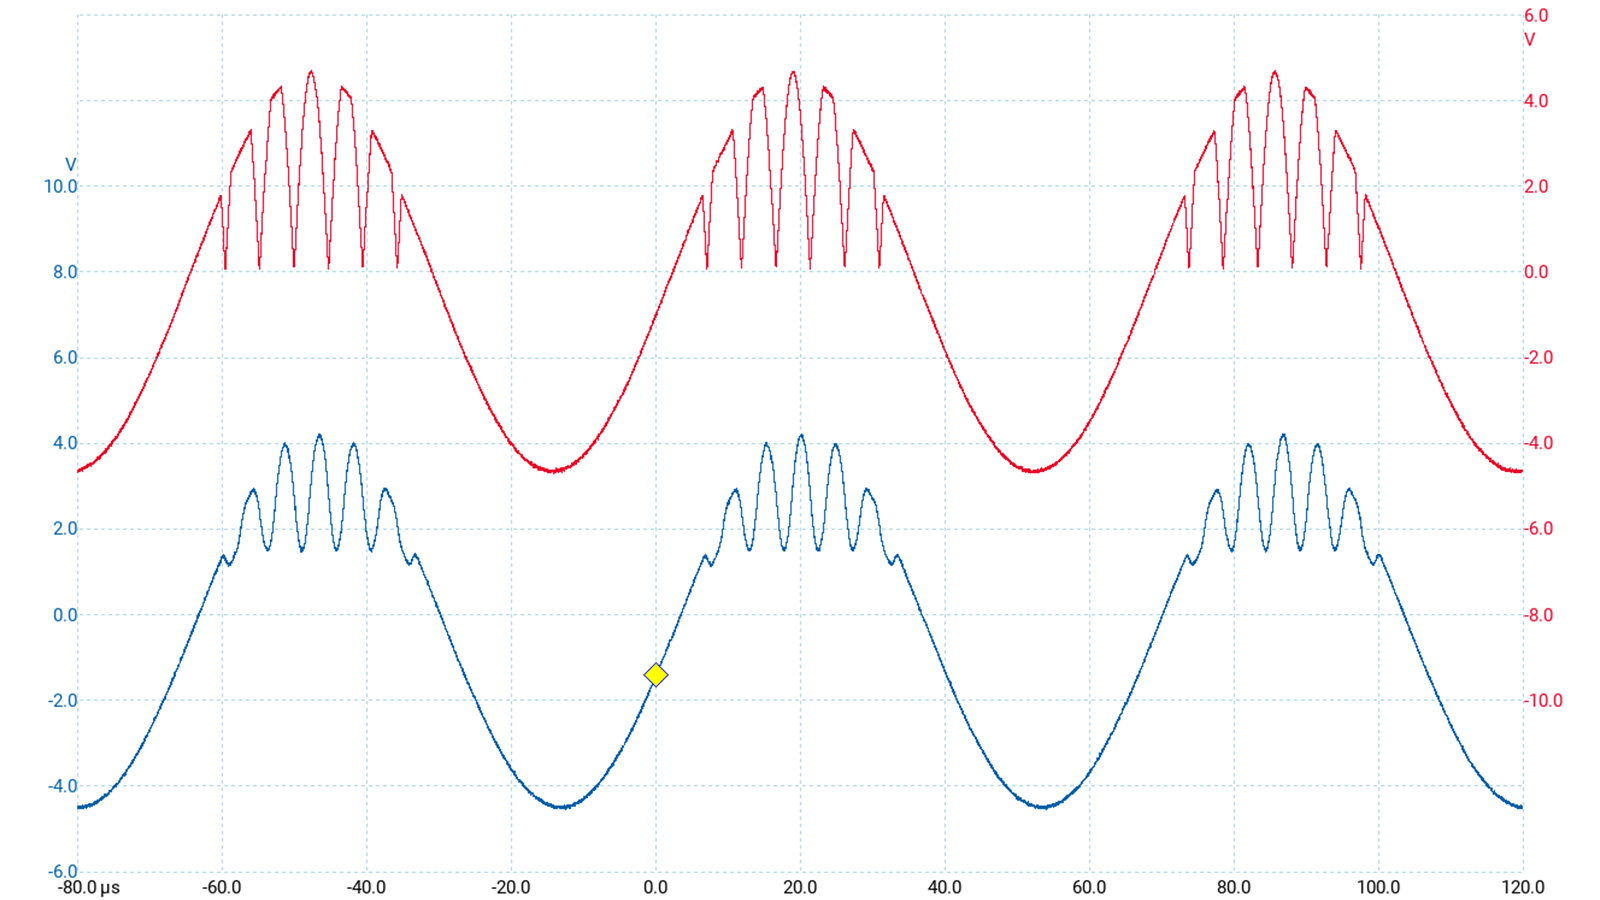Select the -20.0 time axis label
Image resolution: width=1600 pixels, height=900 pixels.
click(511, 888)
